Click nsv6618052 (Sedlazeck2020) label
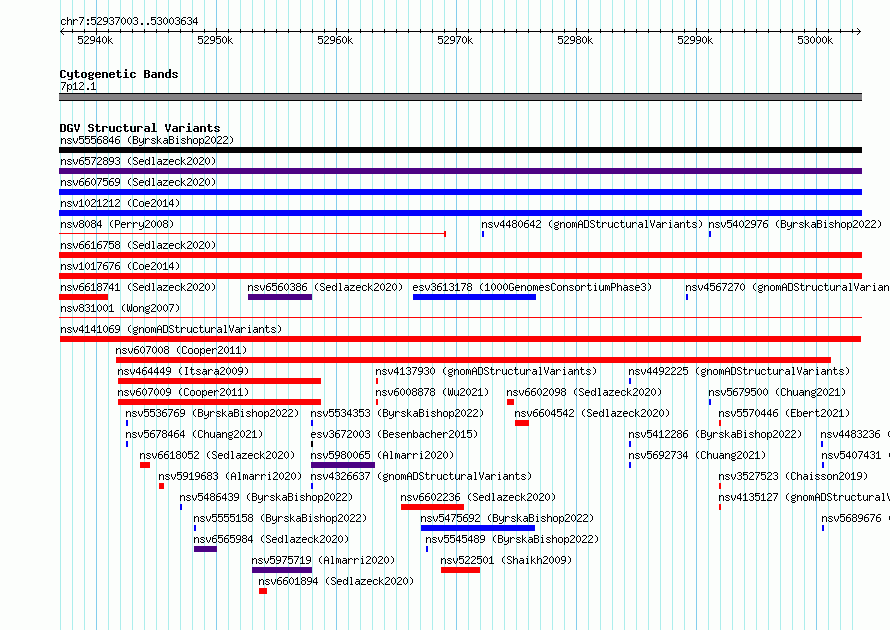The image size is (890, 630). click(x=217, y=455)
